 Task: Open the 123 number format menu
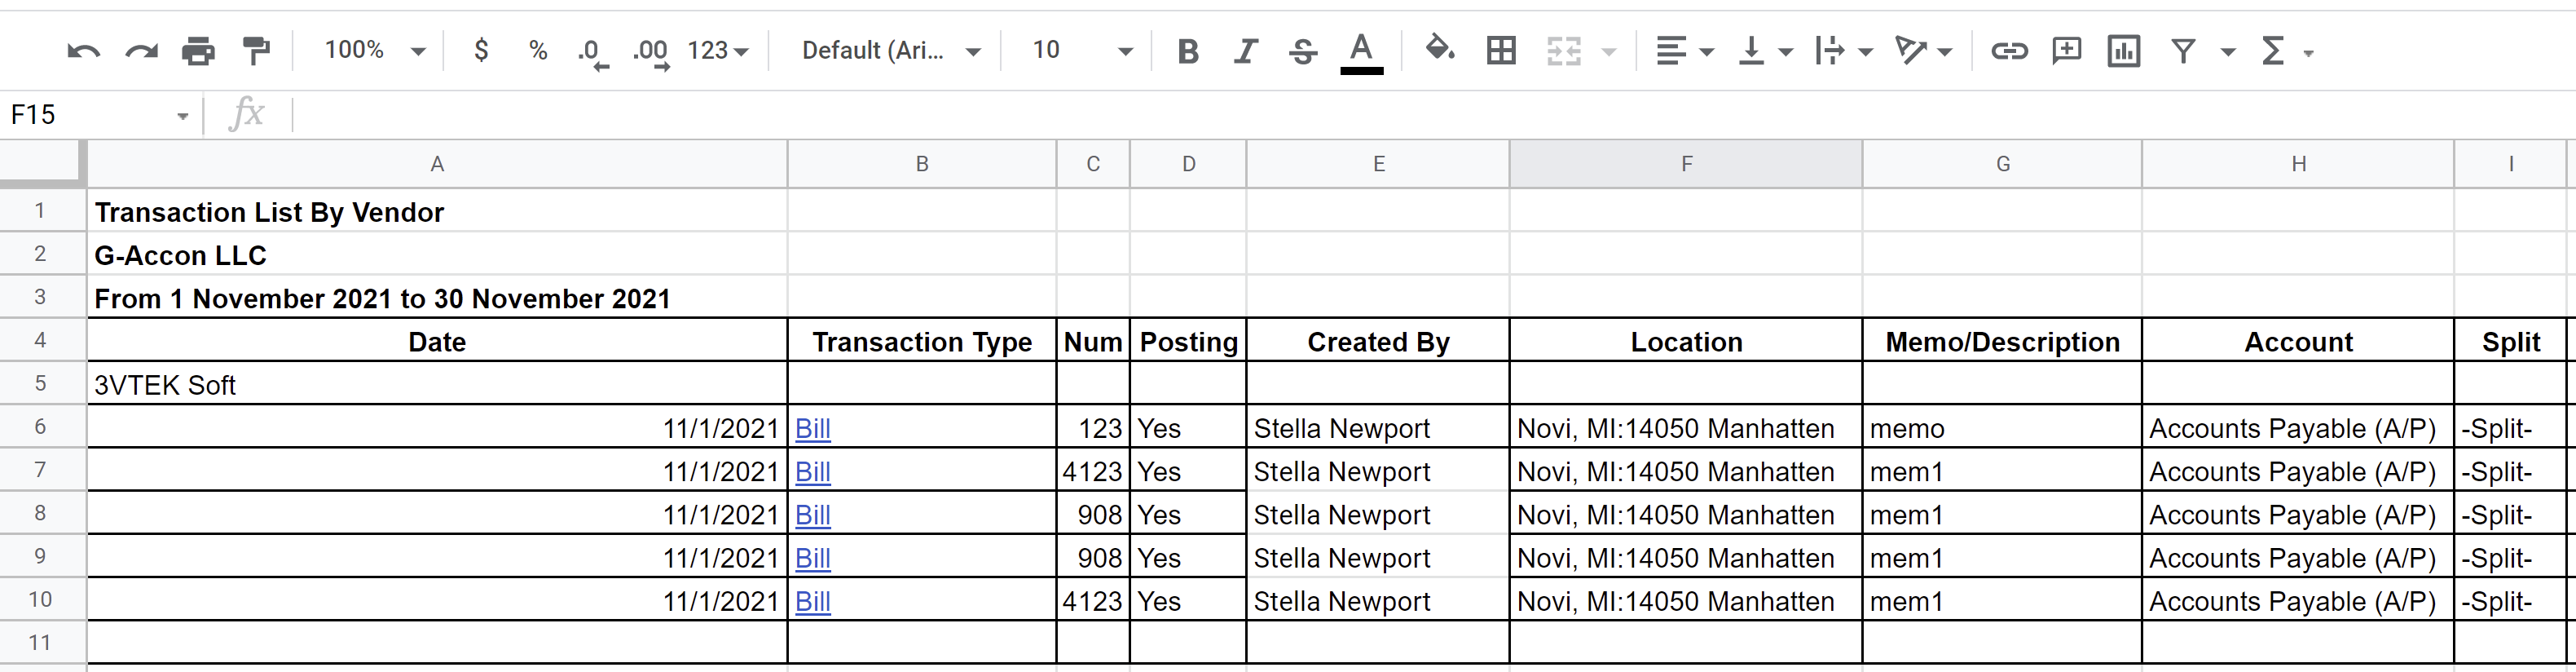[x=717, y=50]
